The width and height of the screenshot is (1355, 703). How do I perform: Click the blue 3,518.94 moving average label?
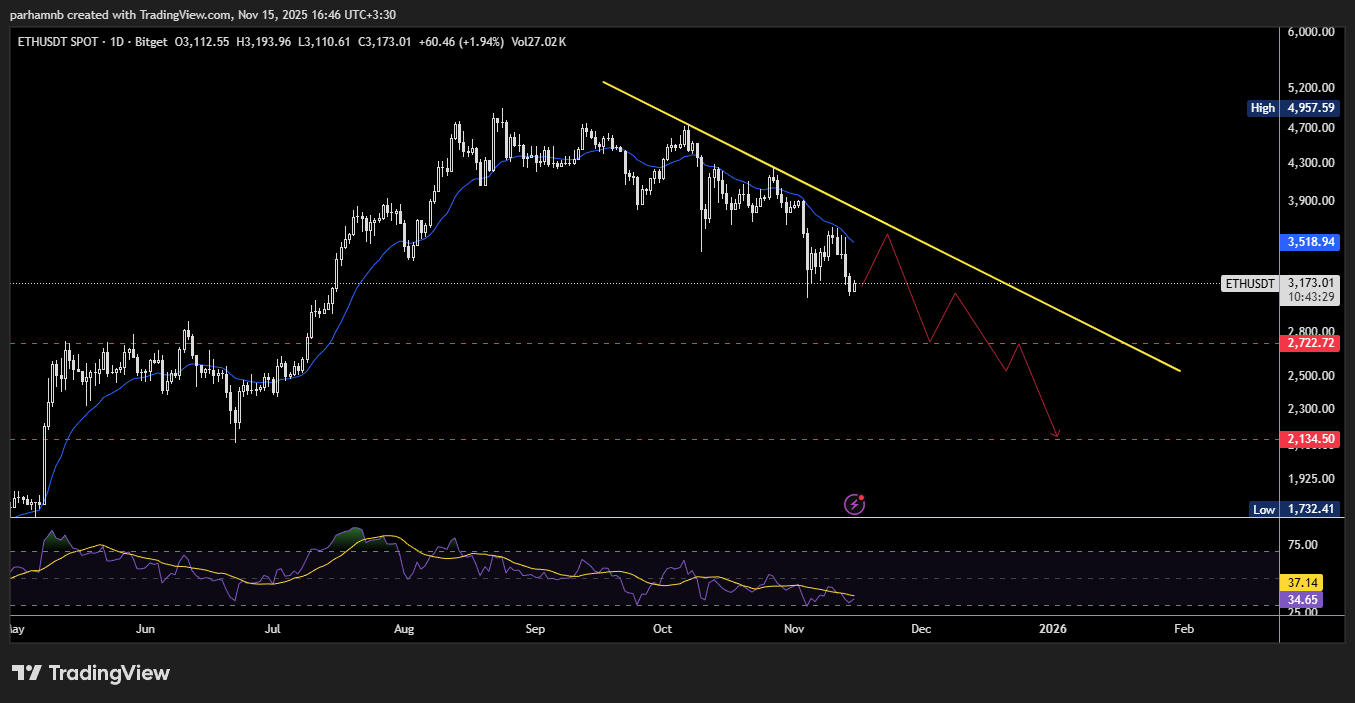point(1310,242)
